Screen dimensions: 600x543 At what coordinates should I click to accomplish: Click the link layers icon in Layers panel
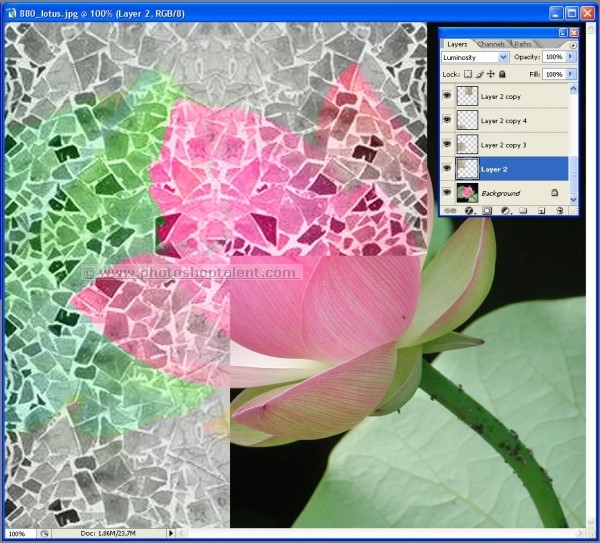pos(450,210)
